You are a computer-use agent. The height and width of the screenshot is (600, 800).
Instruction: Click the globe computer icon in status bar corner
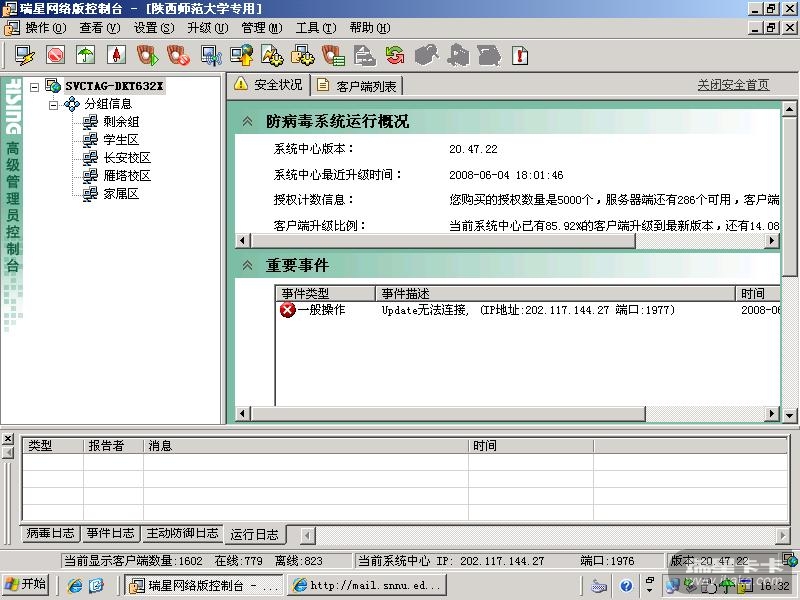(790, 559)
